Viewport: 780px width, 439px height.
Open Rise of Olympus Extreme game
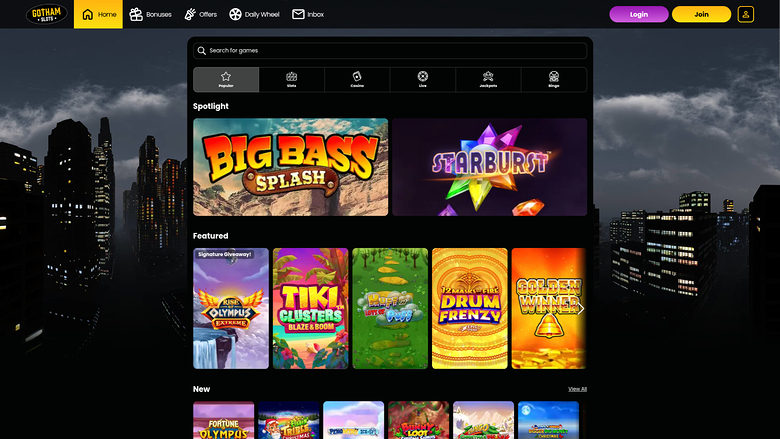click(231, 308)
